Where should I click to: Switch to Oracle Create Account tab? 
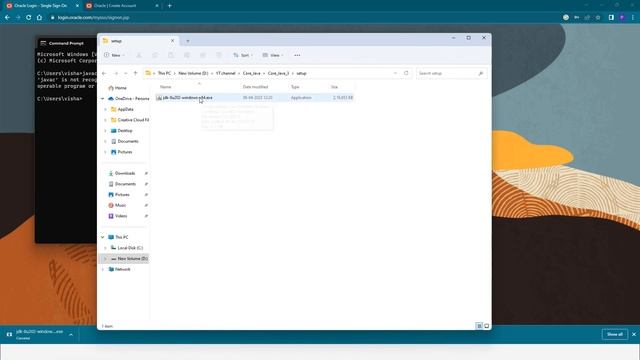[122, 6]
